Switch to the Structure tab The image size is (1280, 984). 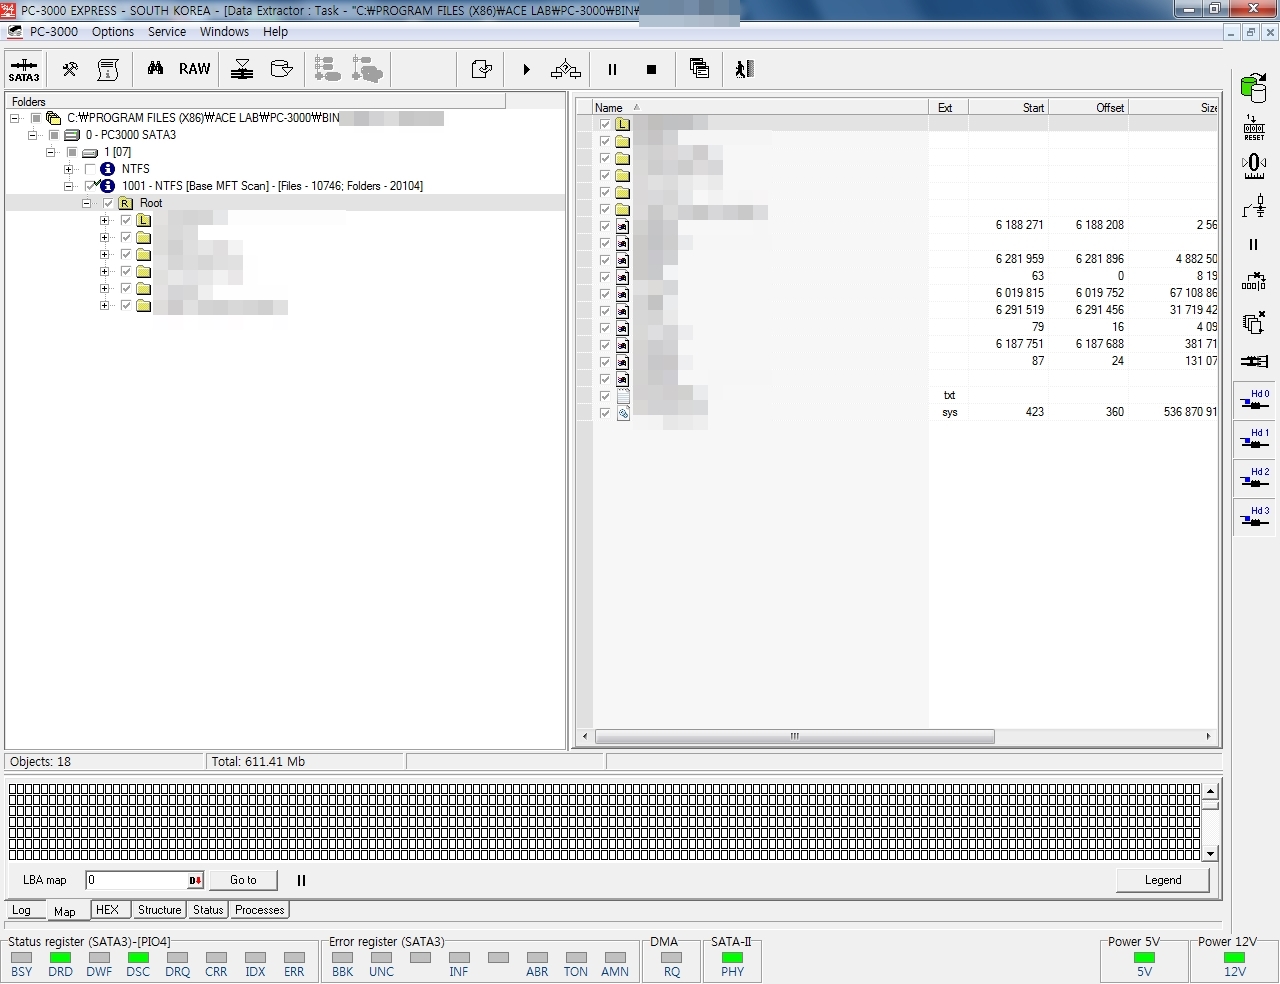point(159,910)
